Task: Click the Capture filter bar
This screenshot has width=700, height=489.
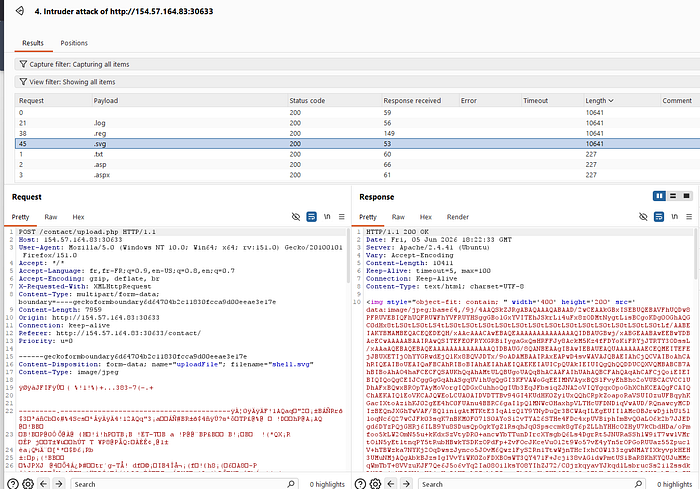Action: [357, 64]
